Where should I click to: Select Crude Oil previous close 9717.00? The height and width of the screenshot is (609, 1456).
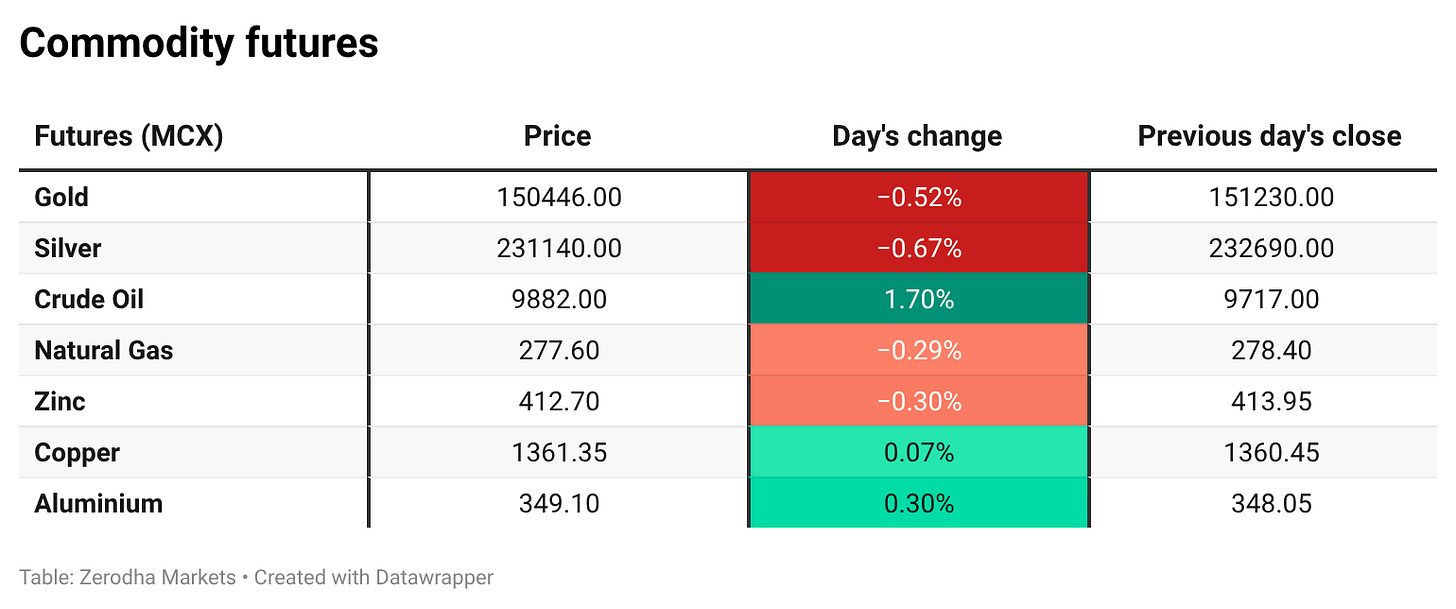coord(1270,299)
